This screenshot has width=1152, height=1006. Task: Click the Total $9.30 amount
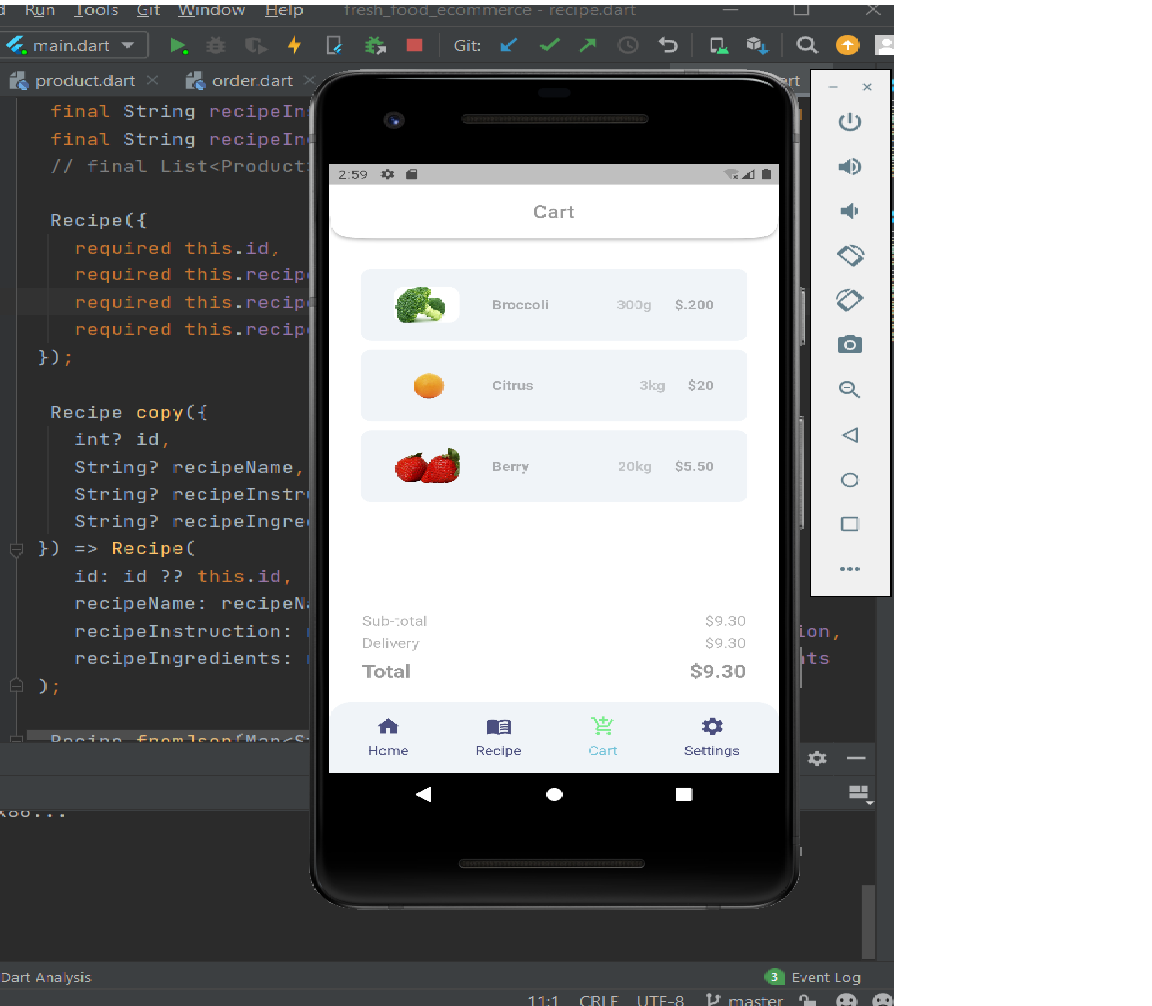[718, 672]
